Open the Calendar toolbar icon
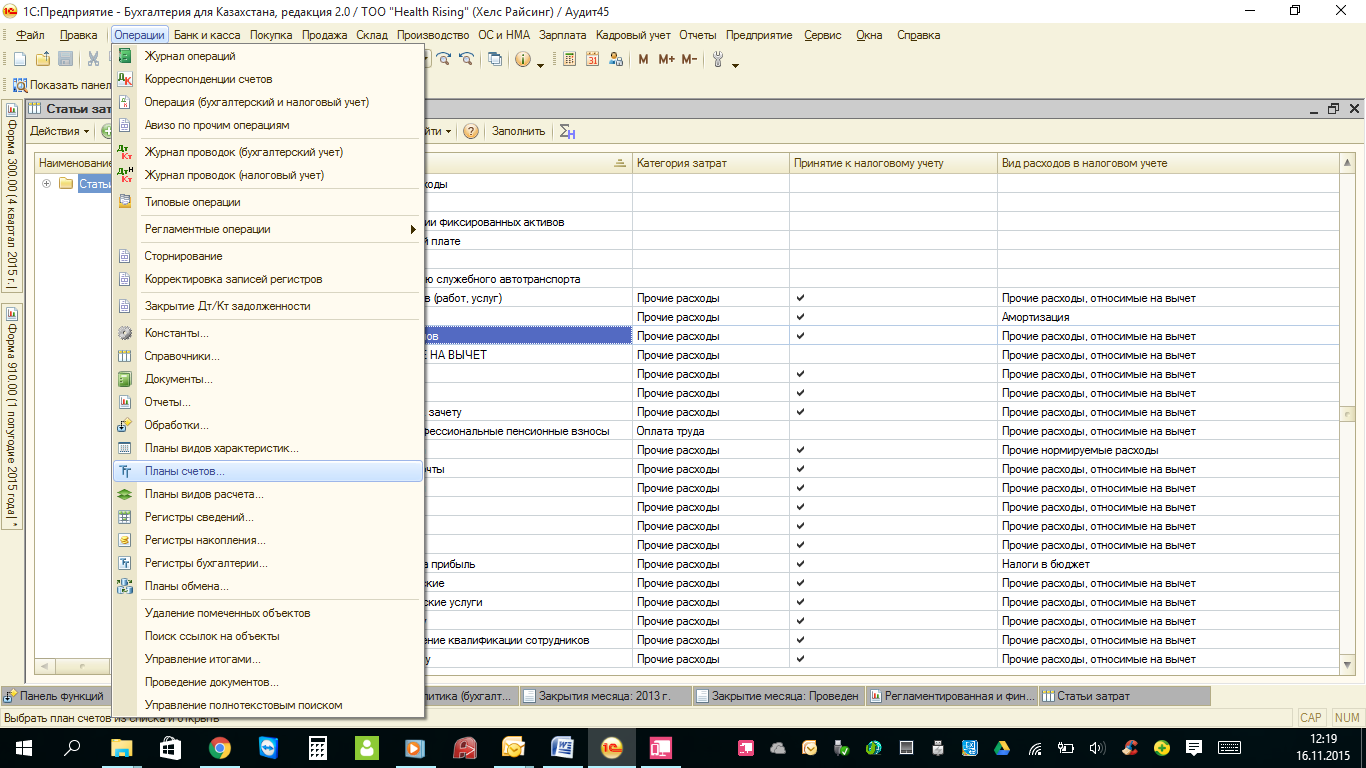Viewport: 1366px width, 768px height. pyautogui.click(x=592, y=59)
